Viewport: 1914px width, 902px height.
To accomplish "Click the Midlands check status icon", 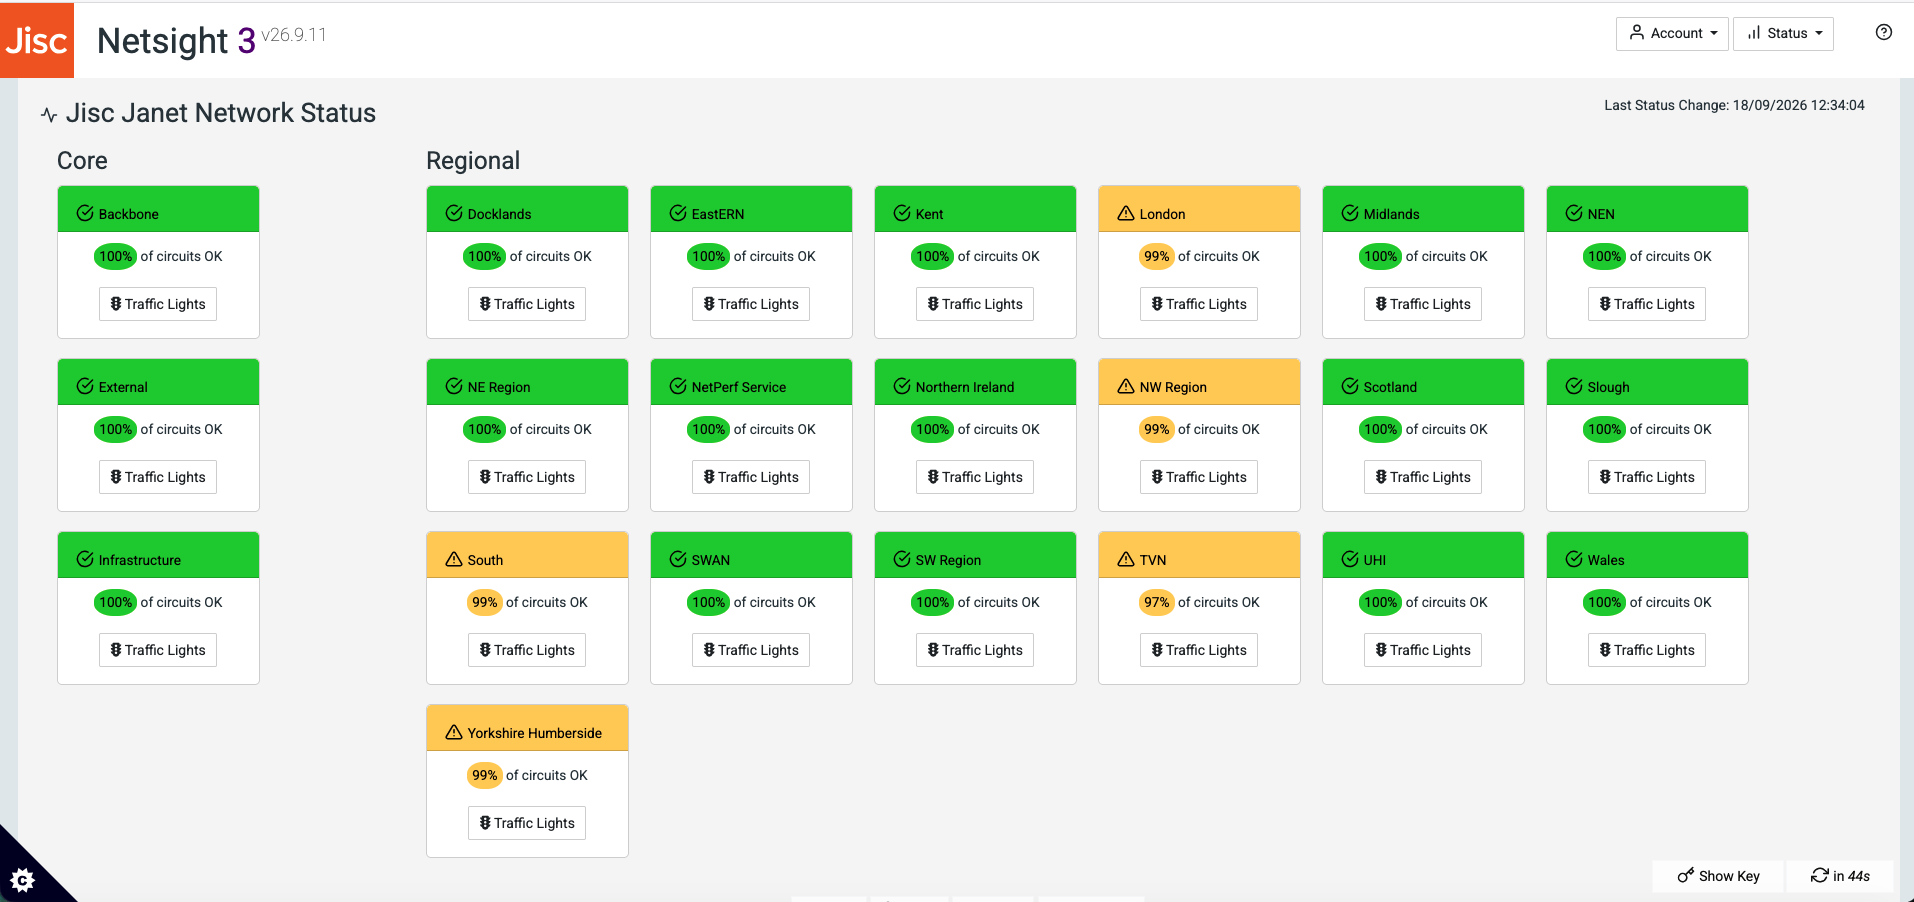I will pos(1350,213).
